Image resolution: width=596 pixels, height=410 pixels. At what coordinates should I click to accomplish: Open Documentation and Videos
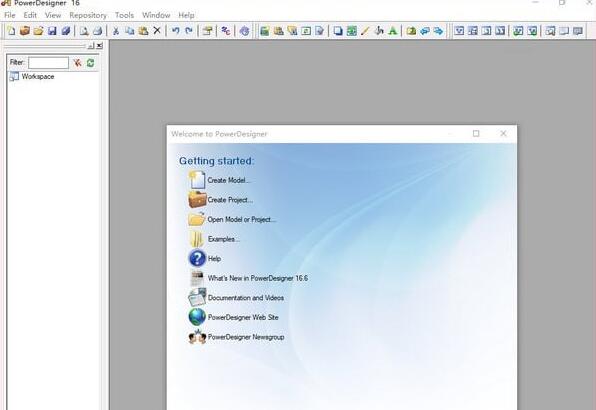click(x=246, y=298)
